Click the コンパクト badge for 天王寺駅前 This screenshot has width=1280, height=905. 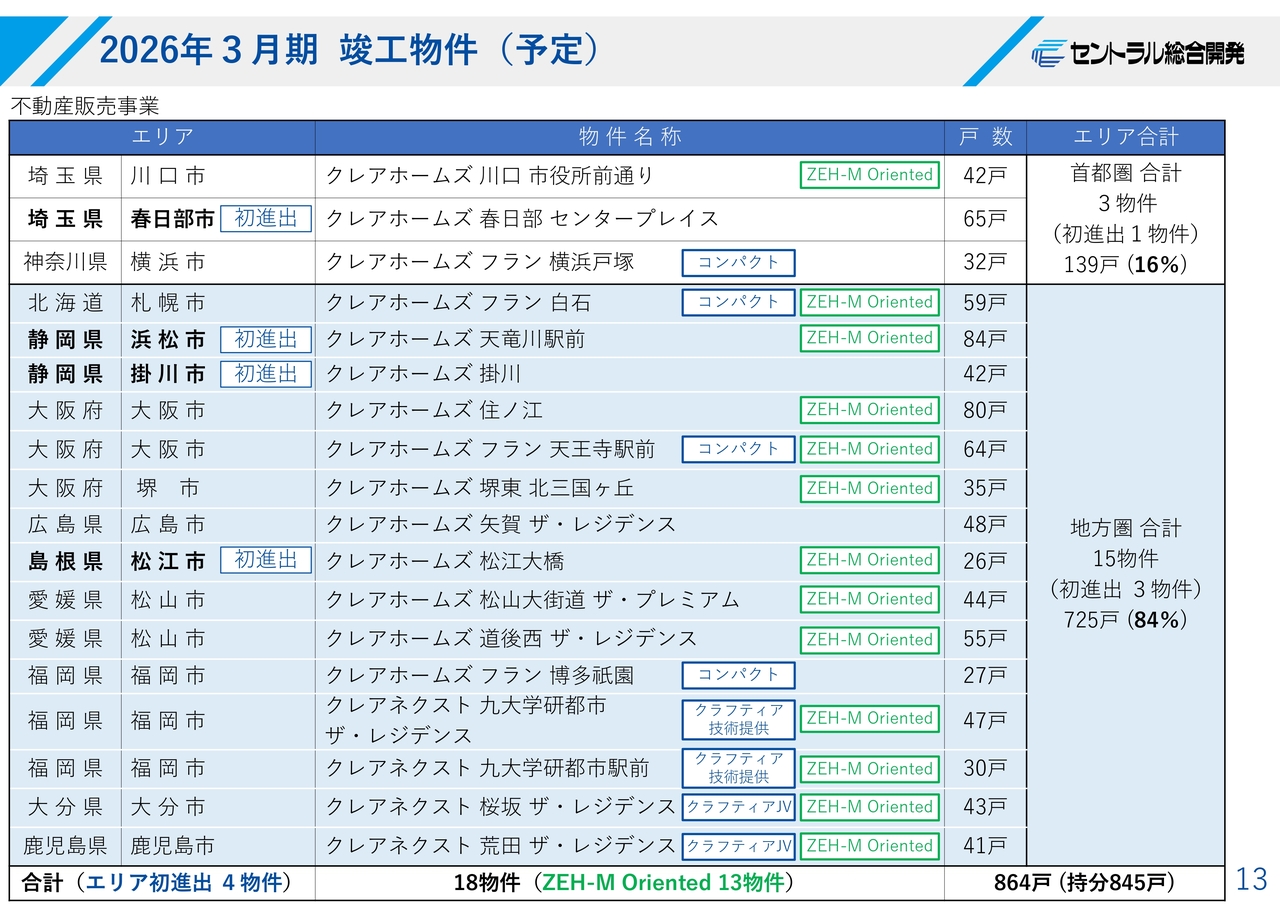click(738, 450)
